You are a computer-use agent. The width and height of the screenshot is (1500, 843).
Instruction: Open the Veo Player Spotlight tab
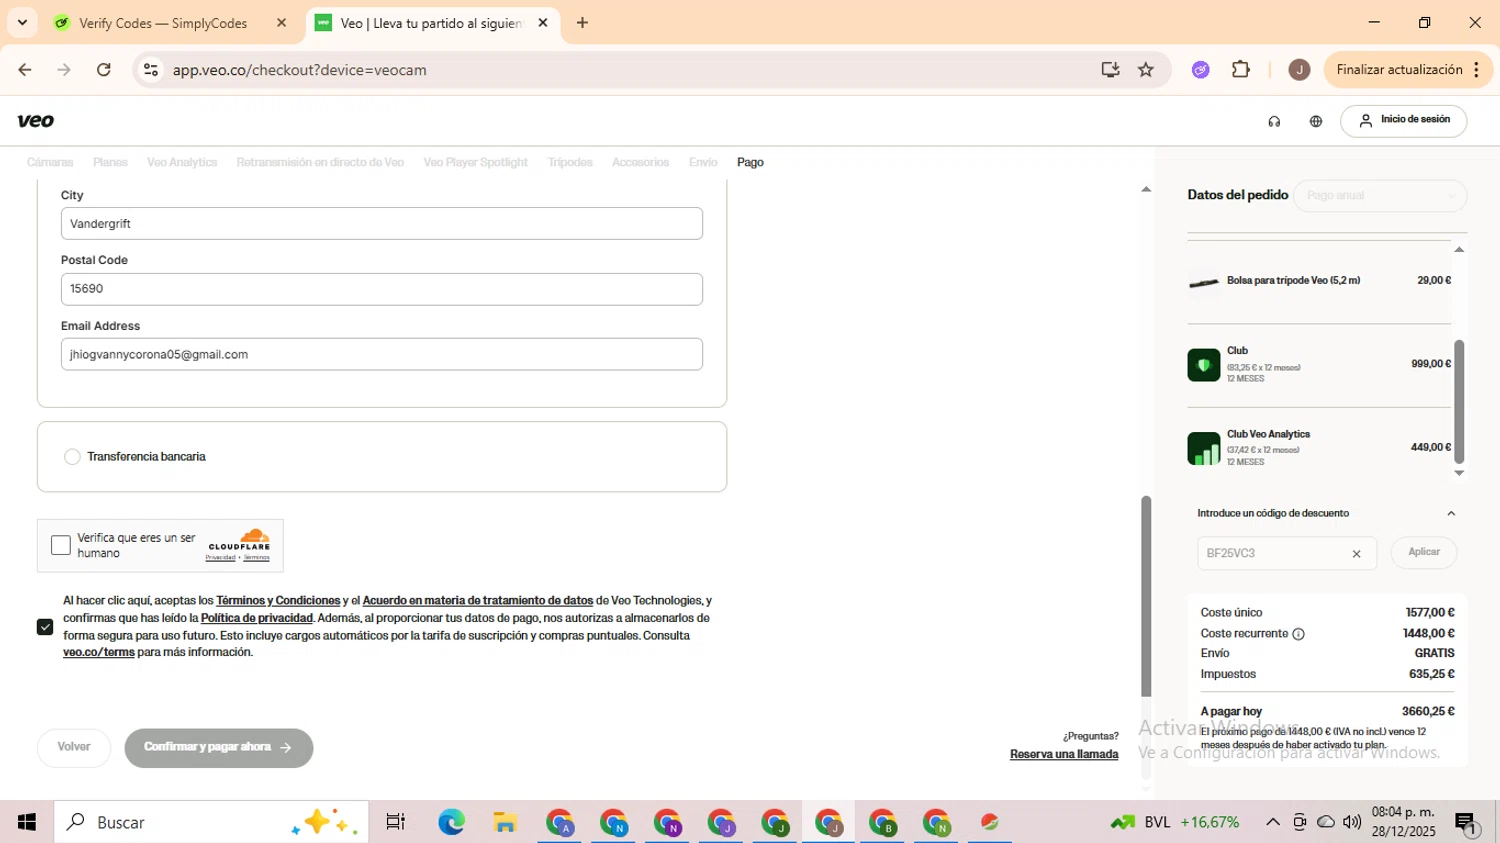[475, 162]
